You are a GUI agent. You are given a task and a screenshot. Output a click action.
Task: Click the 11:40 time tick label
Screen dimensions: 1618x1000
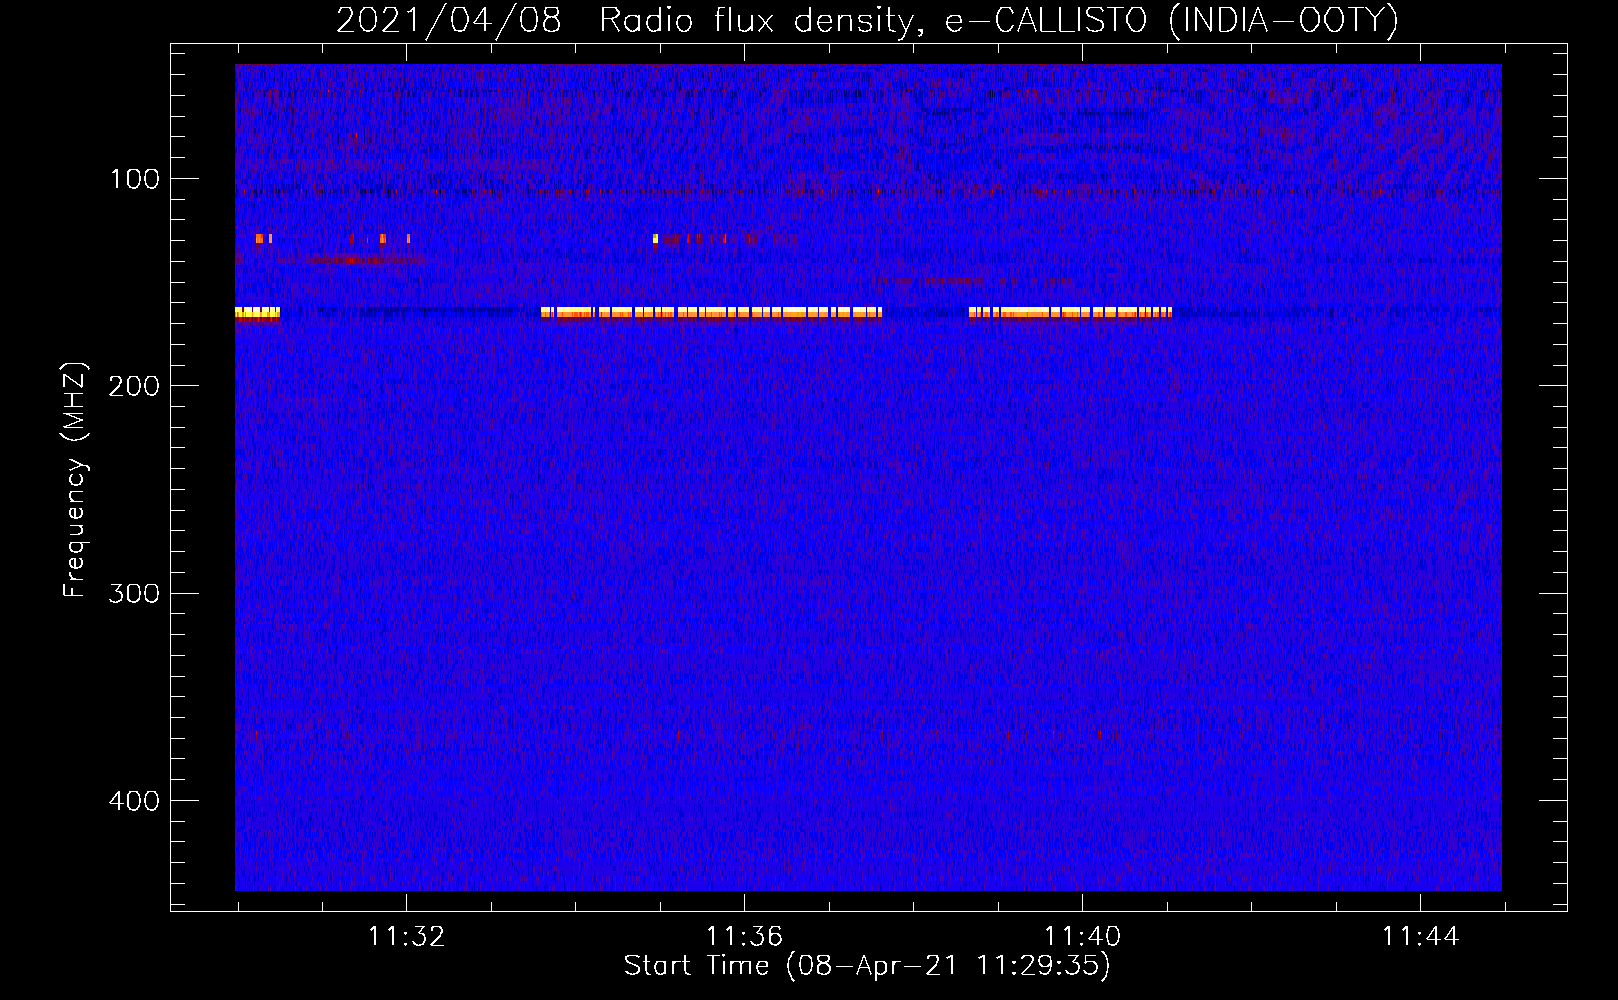(1082, 937)
